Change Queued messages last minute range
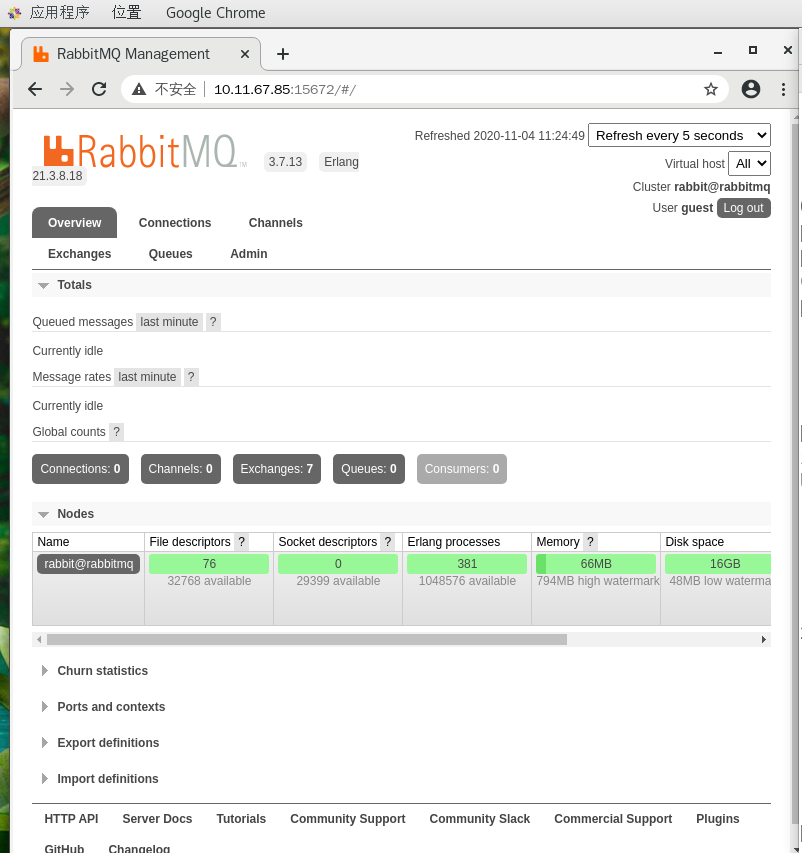The height and width of the screenshot is (853, 802). (x=169, y=322)
